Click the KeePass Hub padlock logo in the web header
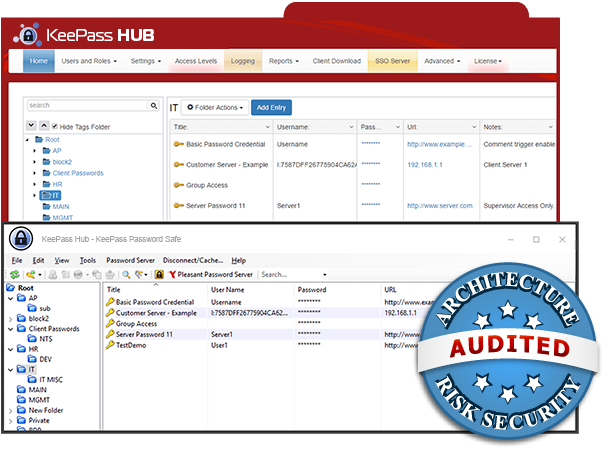603x457 pixels. tap(28, 35)
